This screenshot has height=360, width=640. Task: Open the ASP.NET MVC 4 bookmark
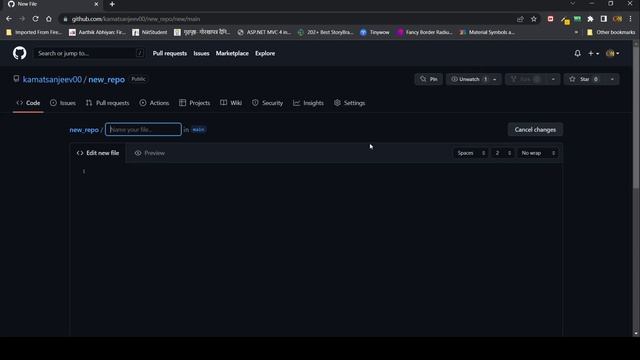coord(264,32)
